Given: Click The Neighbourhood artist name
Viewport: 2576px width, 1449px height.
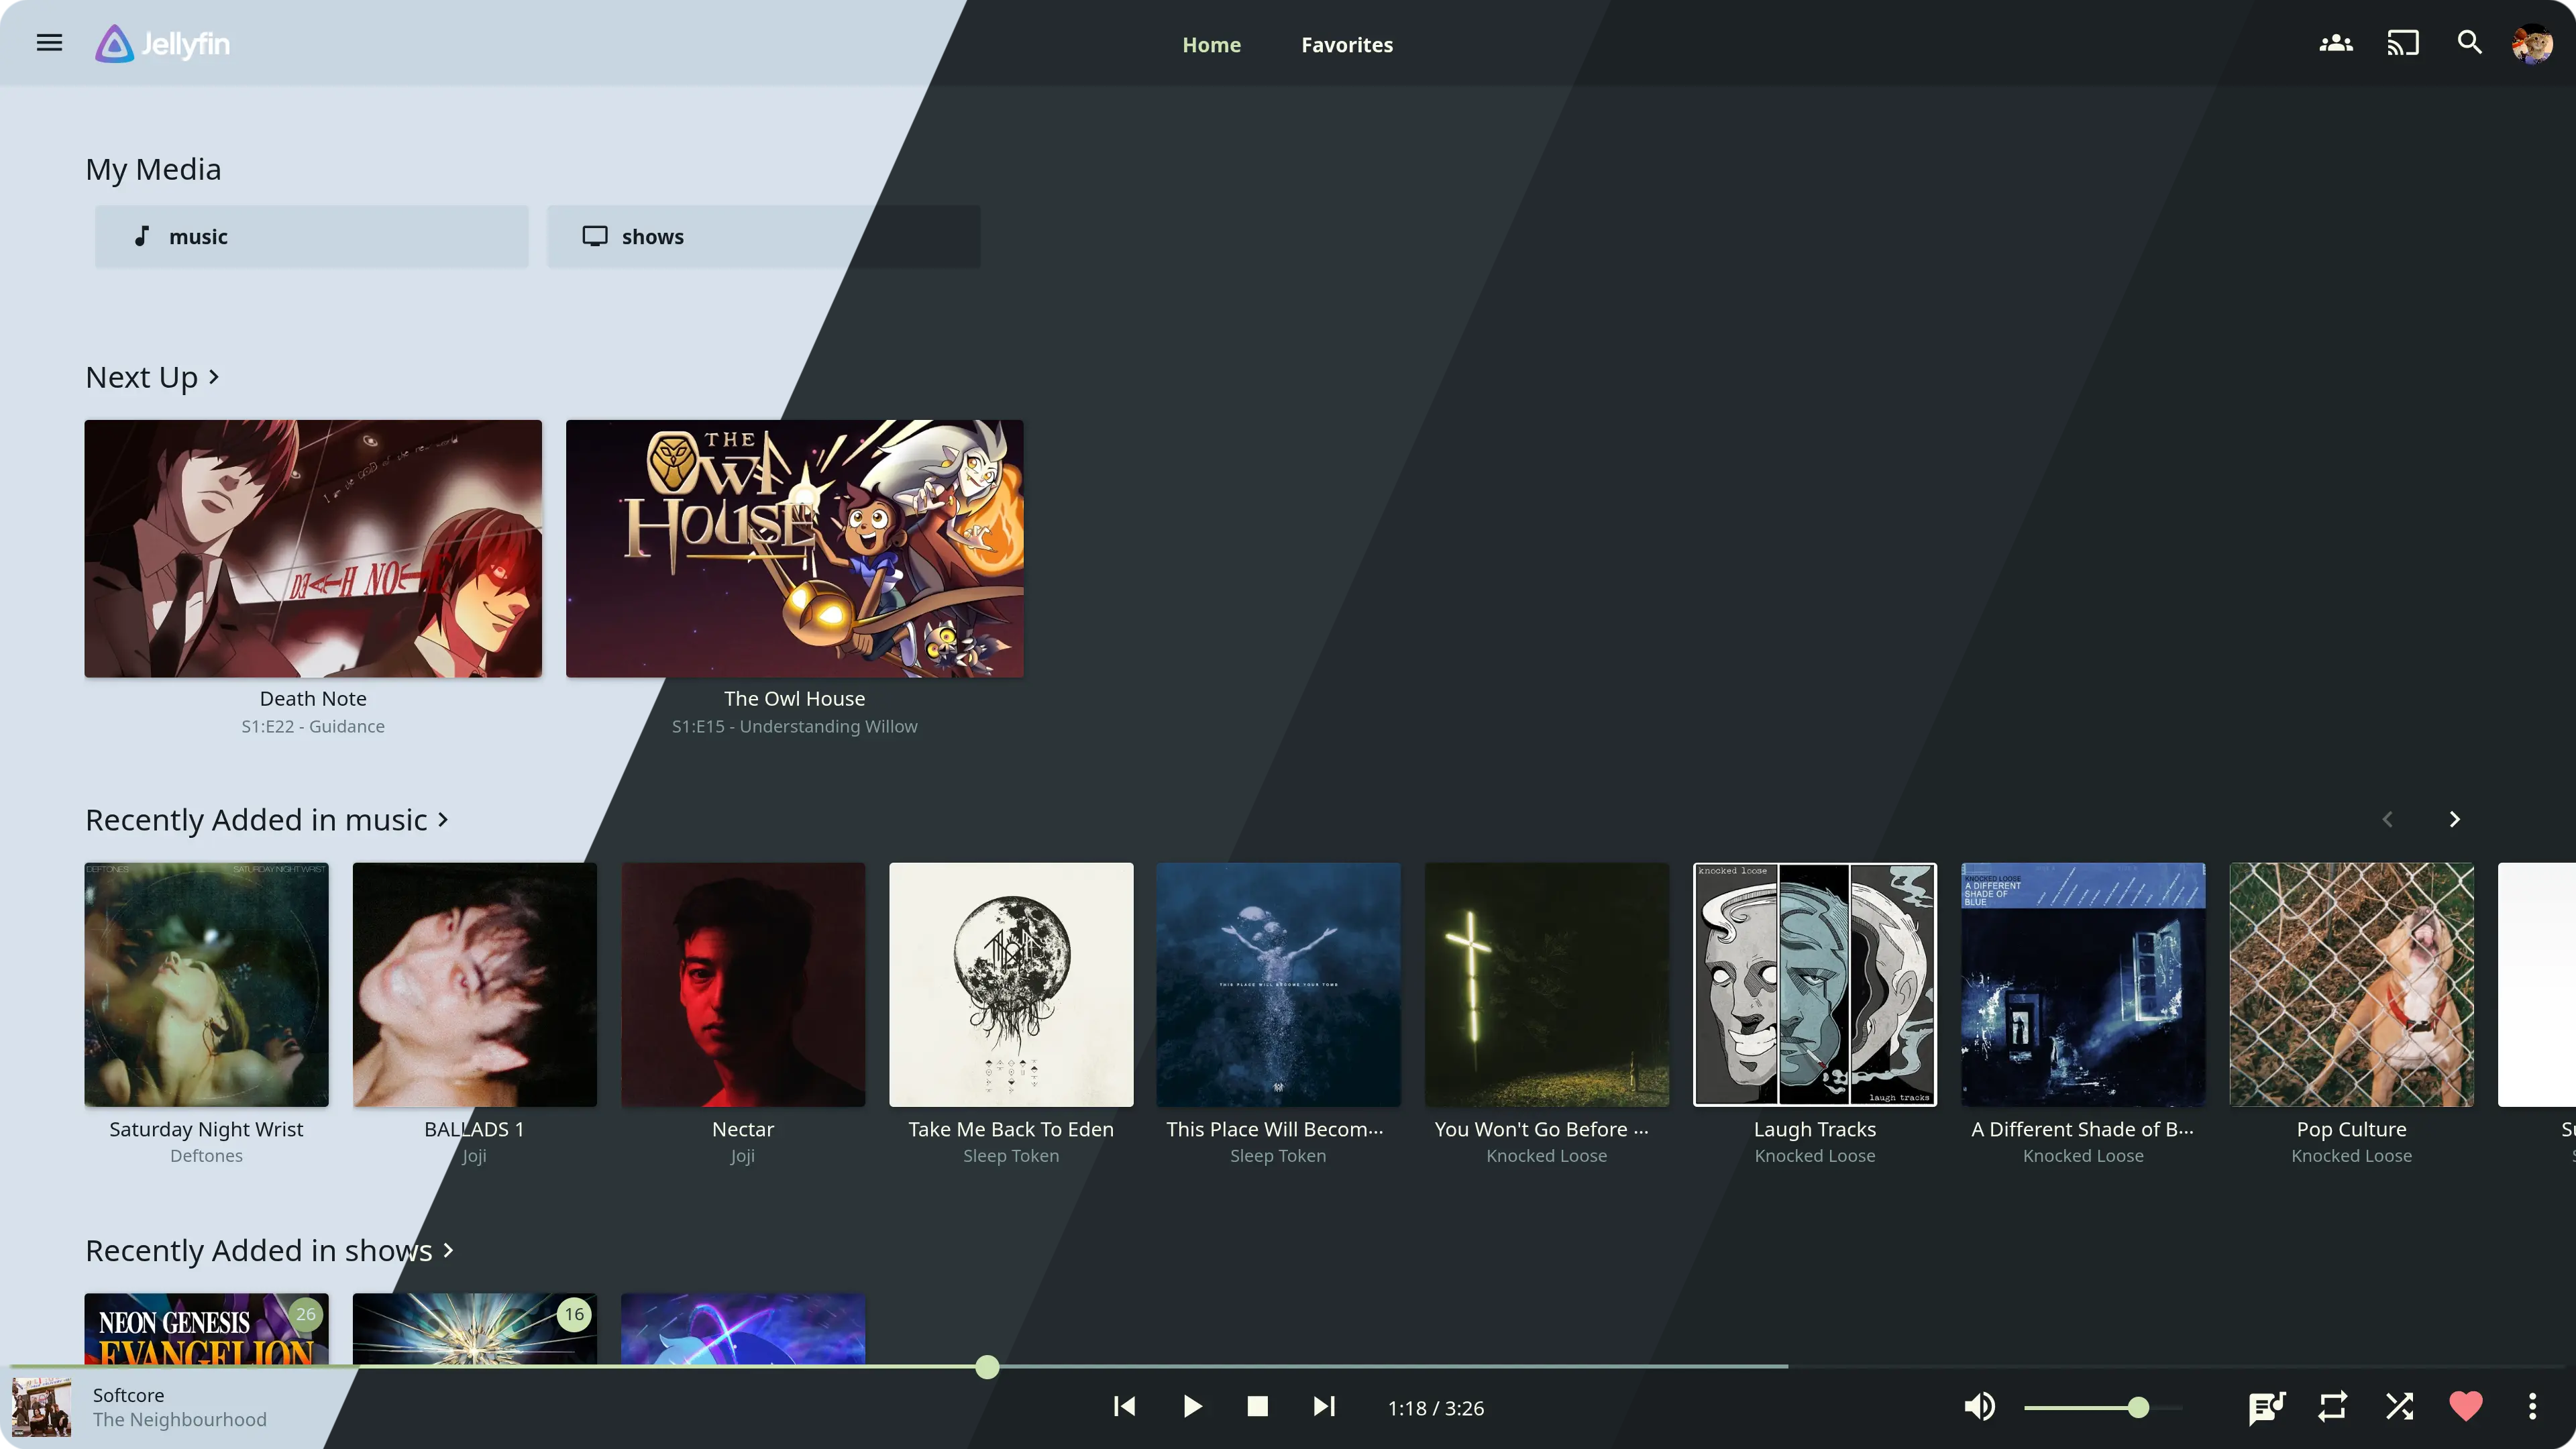Looking at the screenshot, I should [x=180, y=1420].
